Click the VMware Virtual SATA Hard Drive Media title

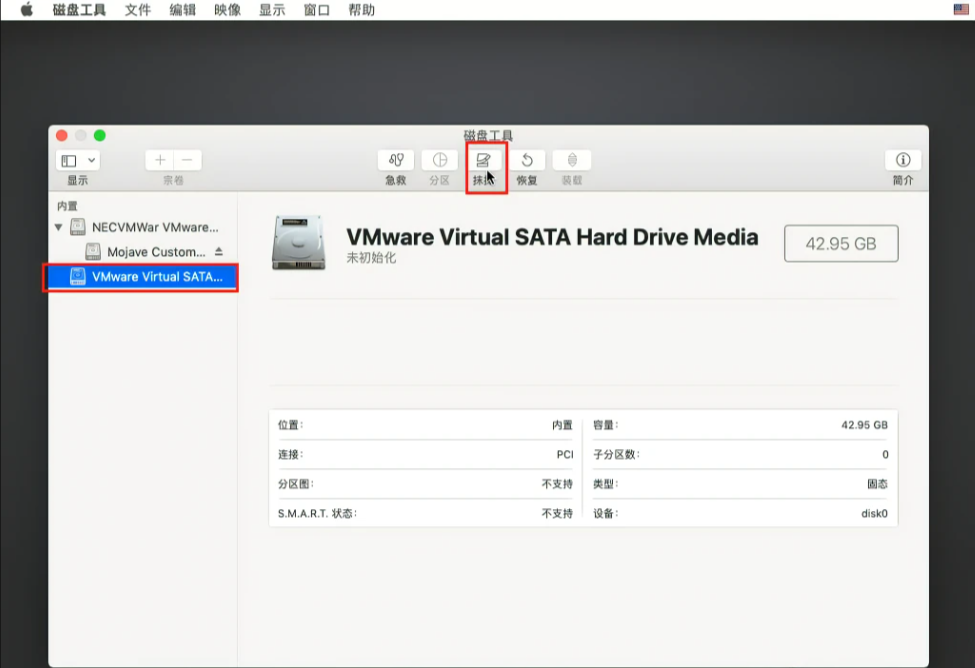point(552,237)
